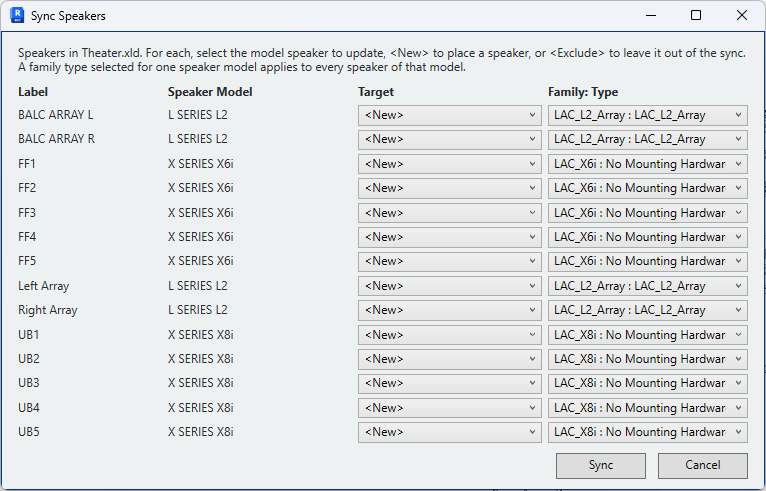Open Family Type dropdown for BALC ARRAY R
The height and width of the screenshot is (491, 766).
click(x=648, y=140)
